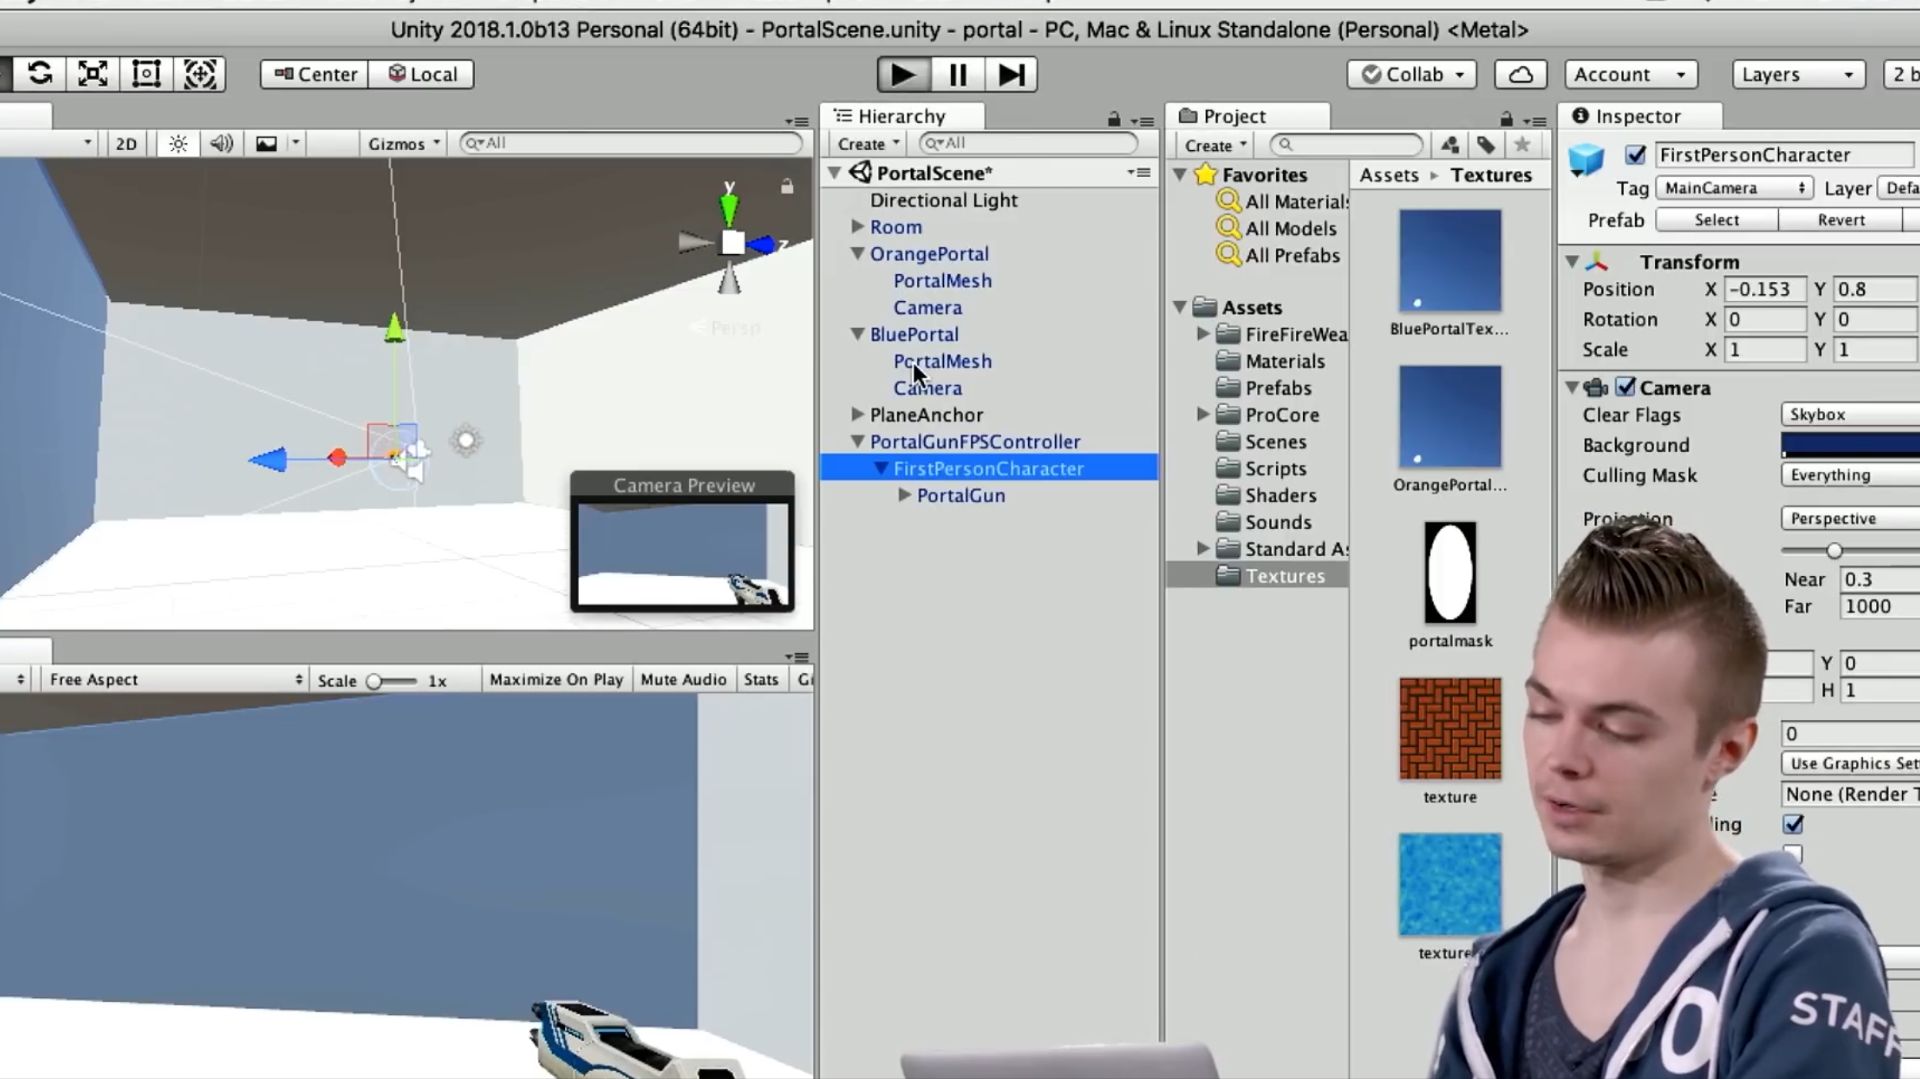
Task: Collapse the BluePortal object
Action: tap(857, 334)
